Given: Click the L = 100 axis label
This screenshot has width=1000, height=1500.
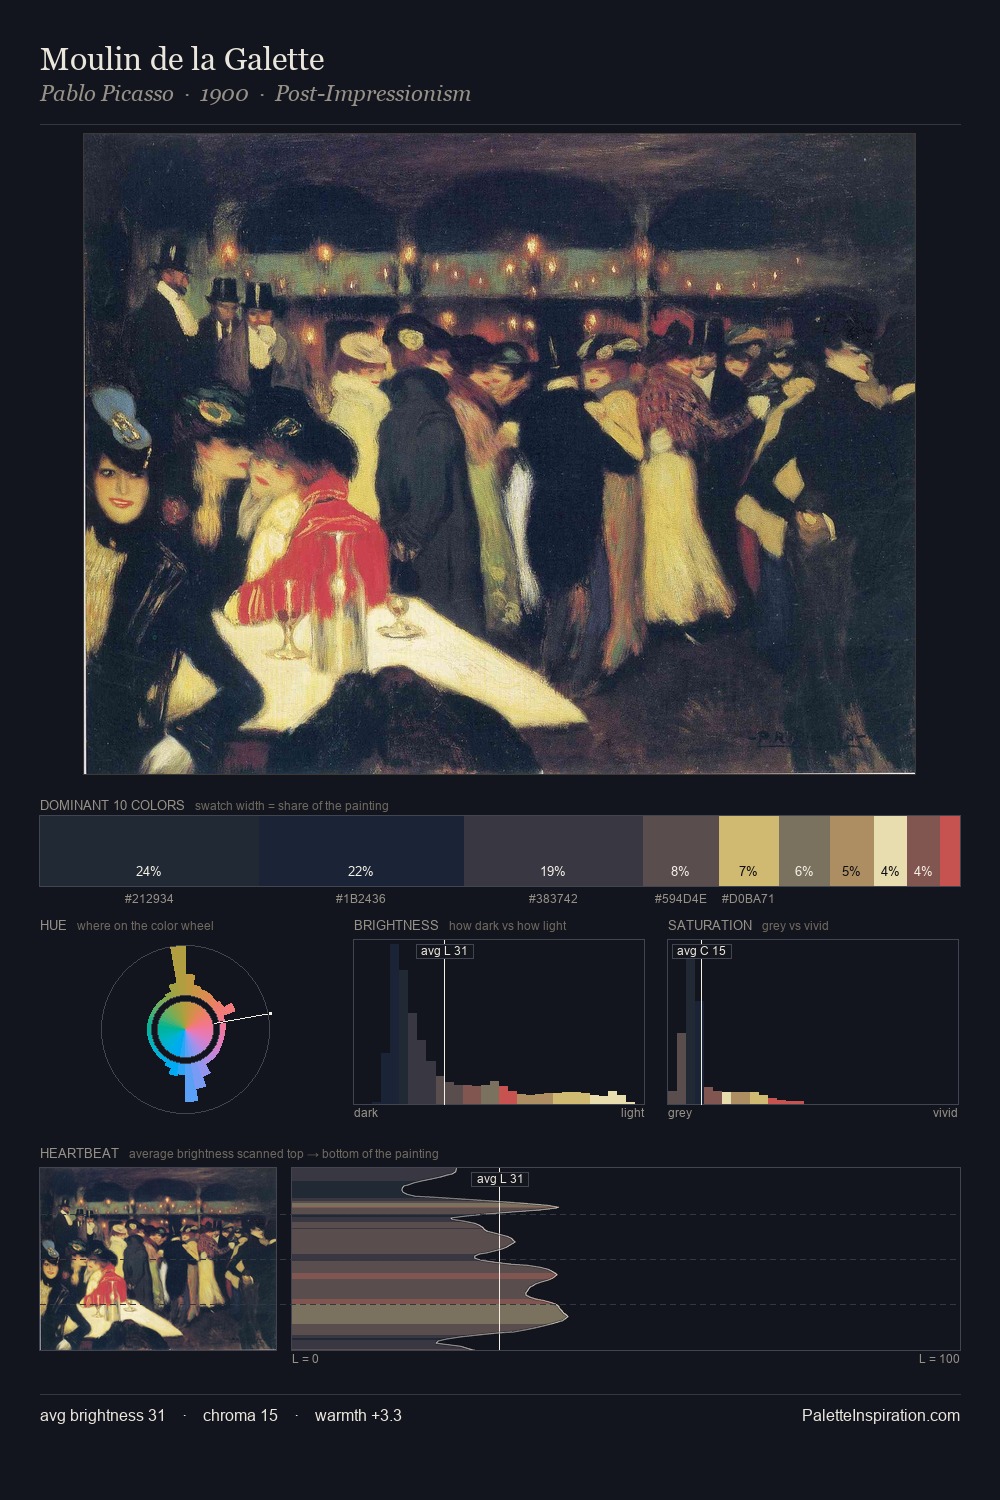Looking at the screenshot, I should [939, 1359].
